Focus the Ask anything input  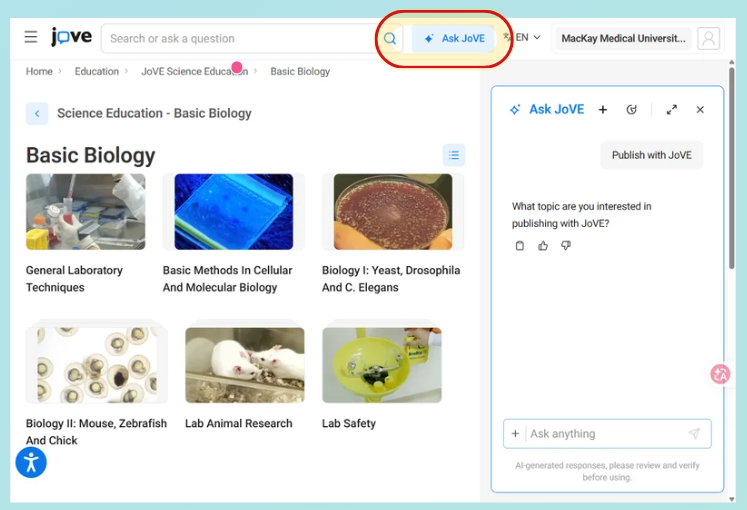click(x=606, y=434)
